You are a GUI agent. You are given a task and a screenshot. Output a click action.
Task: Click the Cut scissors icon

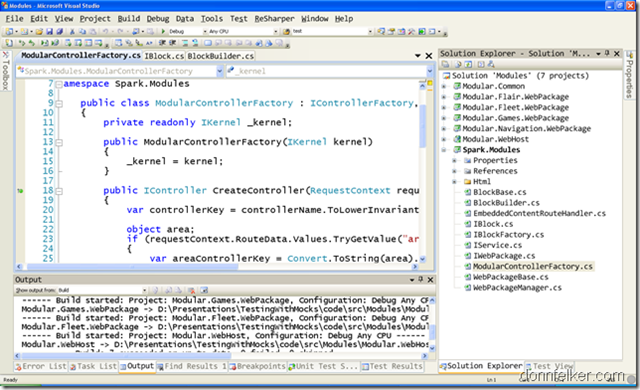pos(72,31)
